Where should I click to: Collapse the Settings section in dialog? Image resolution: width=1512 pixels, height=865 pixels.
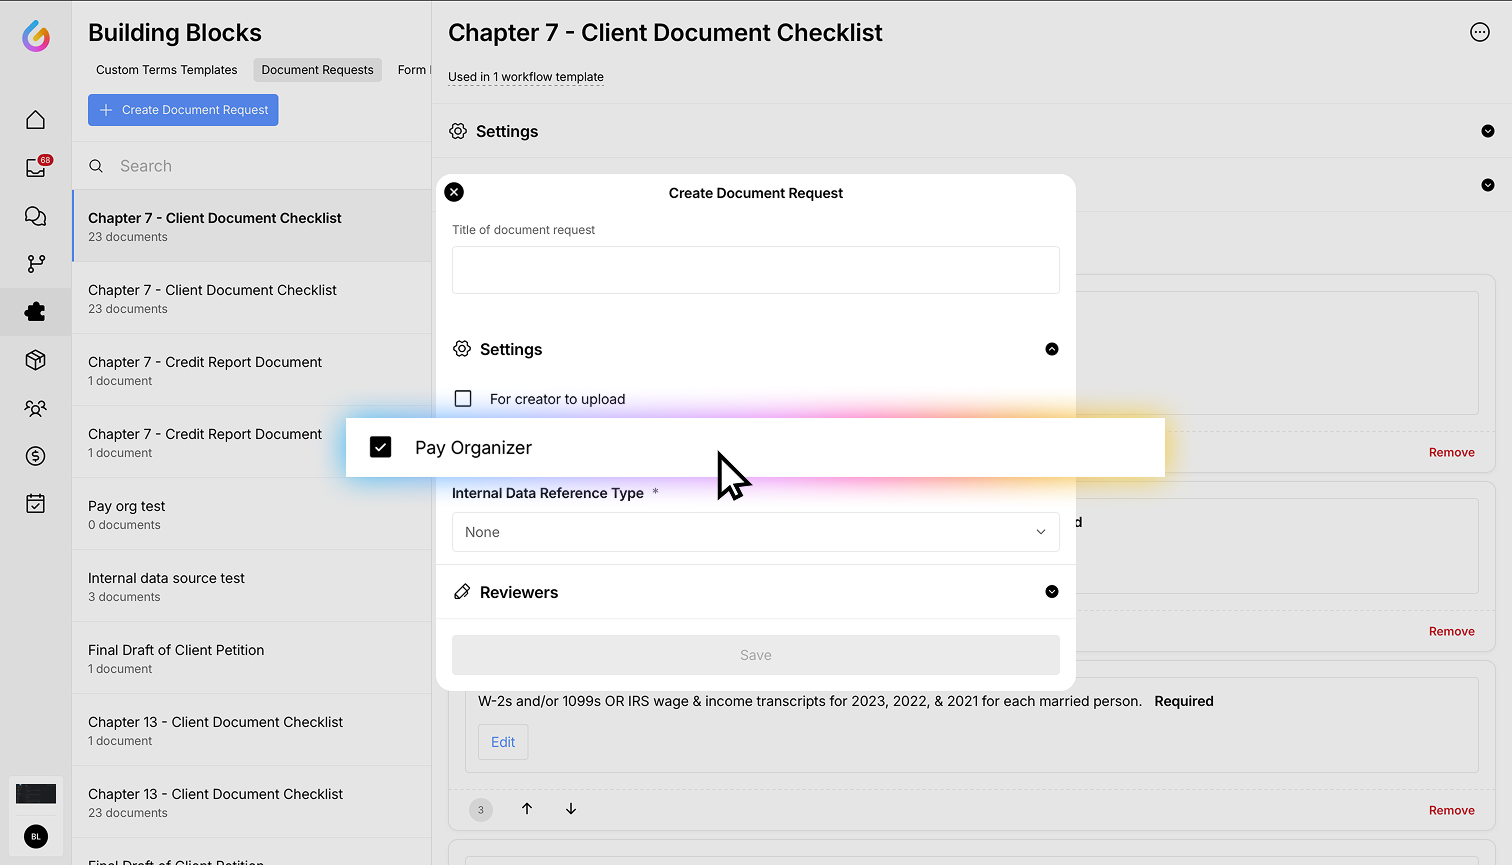click(1051, 349)
